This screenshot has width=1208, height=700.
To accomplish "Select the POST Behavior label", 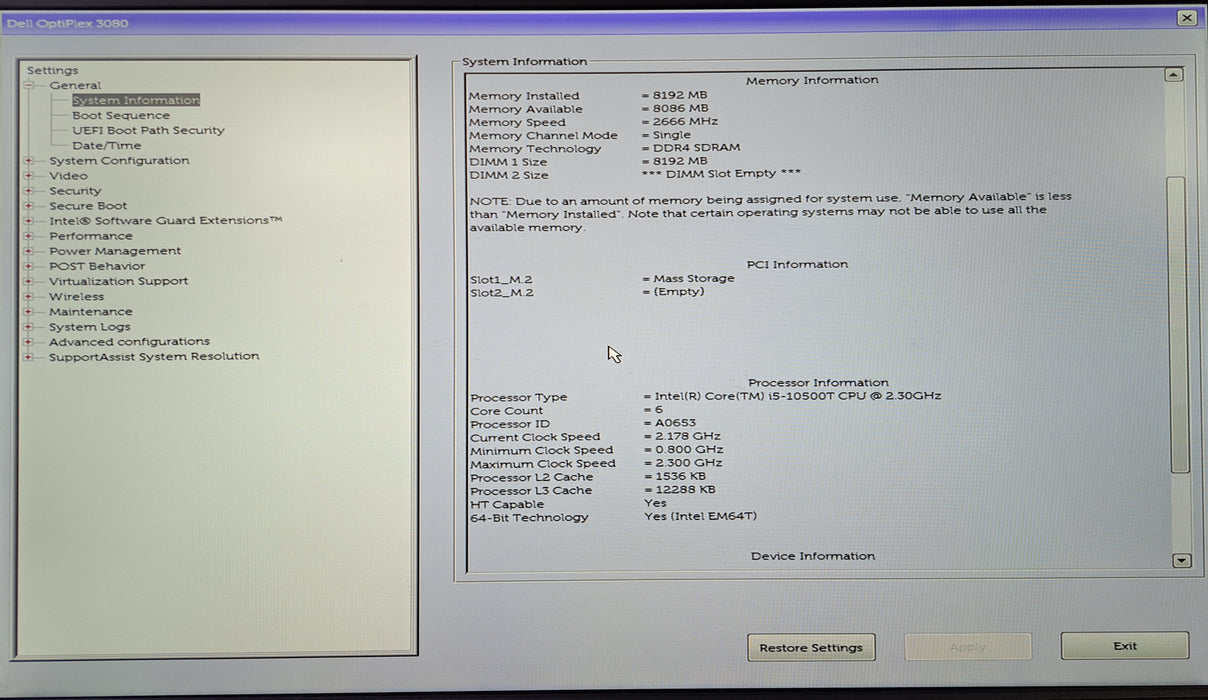I will click(97, 266).
